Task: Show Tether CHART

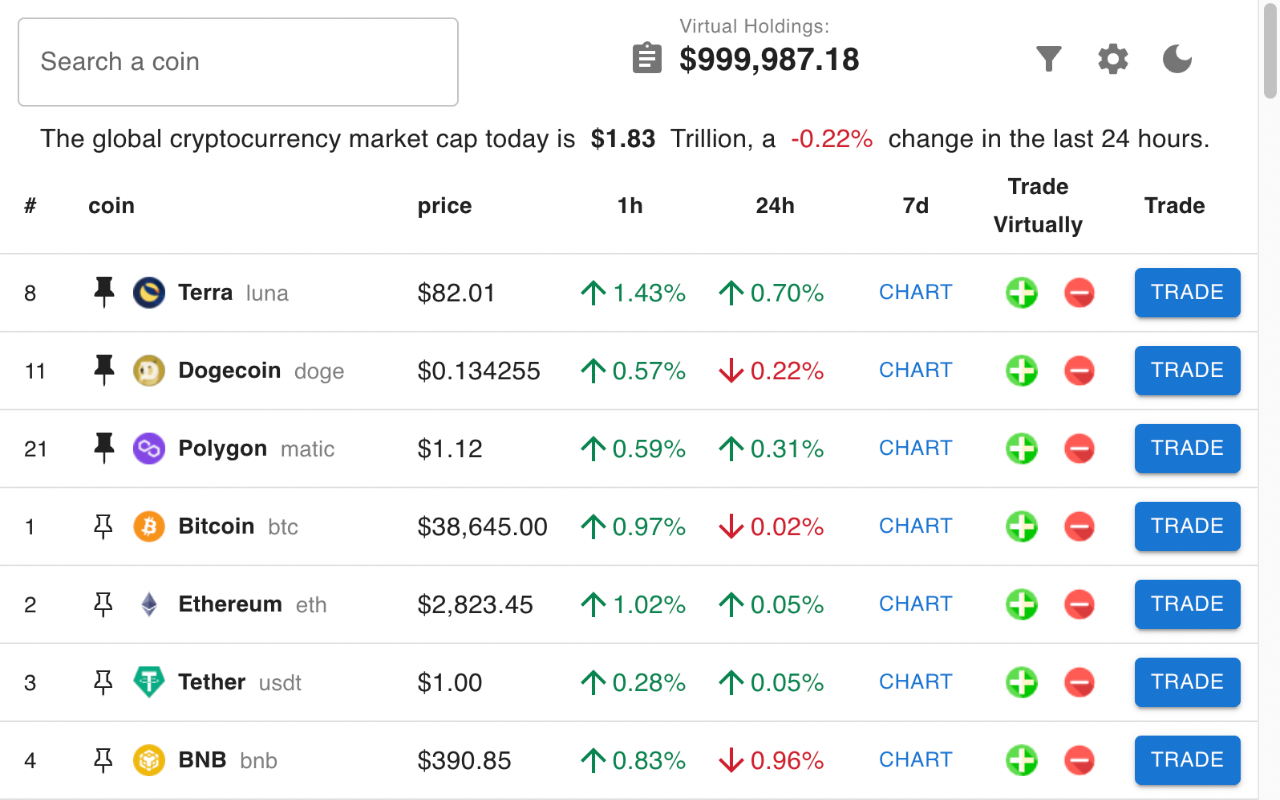Action: 915,683
